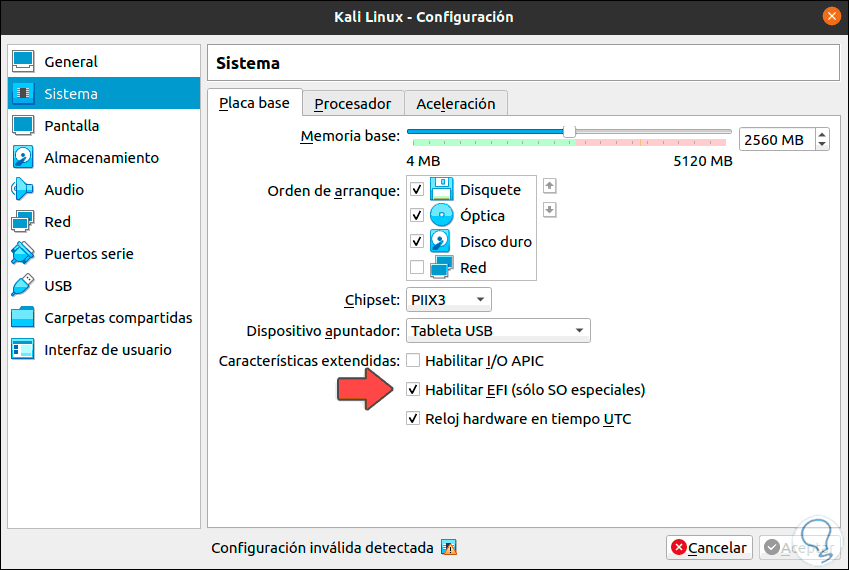The height and width of the screenshot is (570, 849).
Task: Switch to the Aceleración tab
Action: coord(456,103)
